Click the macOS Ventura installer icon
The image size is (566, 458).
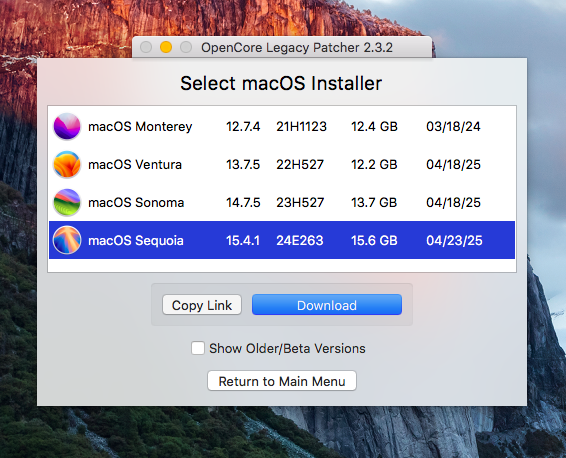pyautogui.click(x=67, y=164)
